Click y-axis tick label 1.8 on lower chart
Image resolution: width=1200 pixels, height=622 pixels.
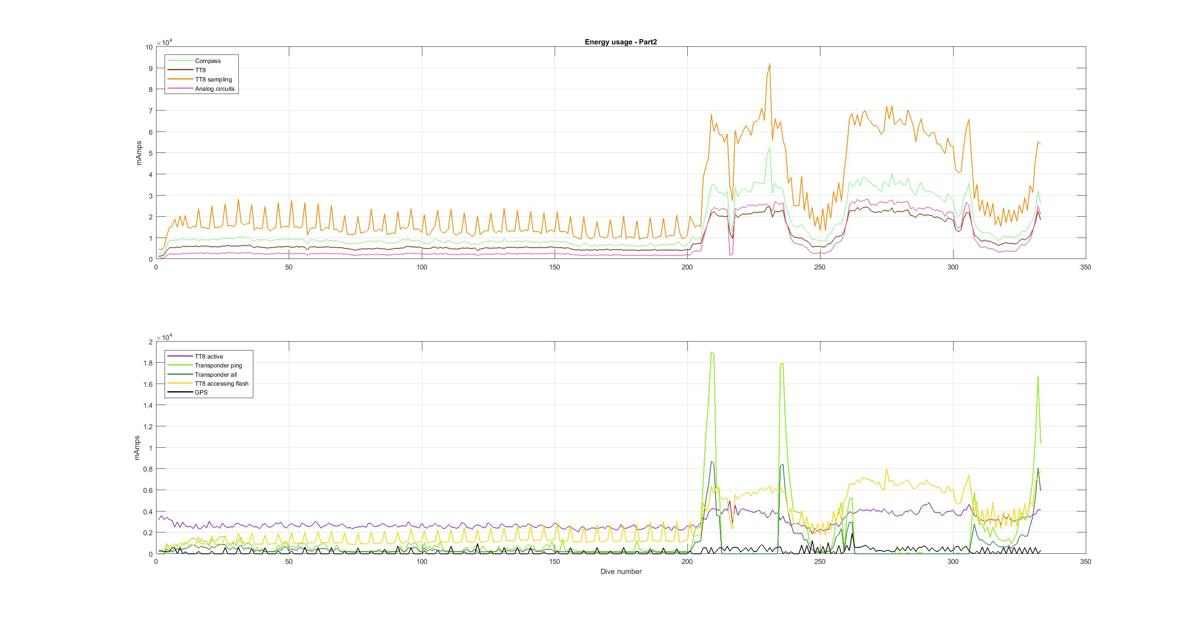tap(148, 363)
